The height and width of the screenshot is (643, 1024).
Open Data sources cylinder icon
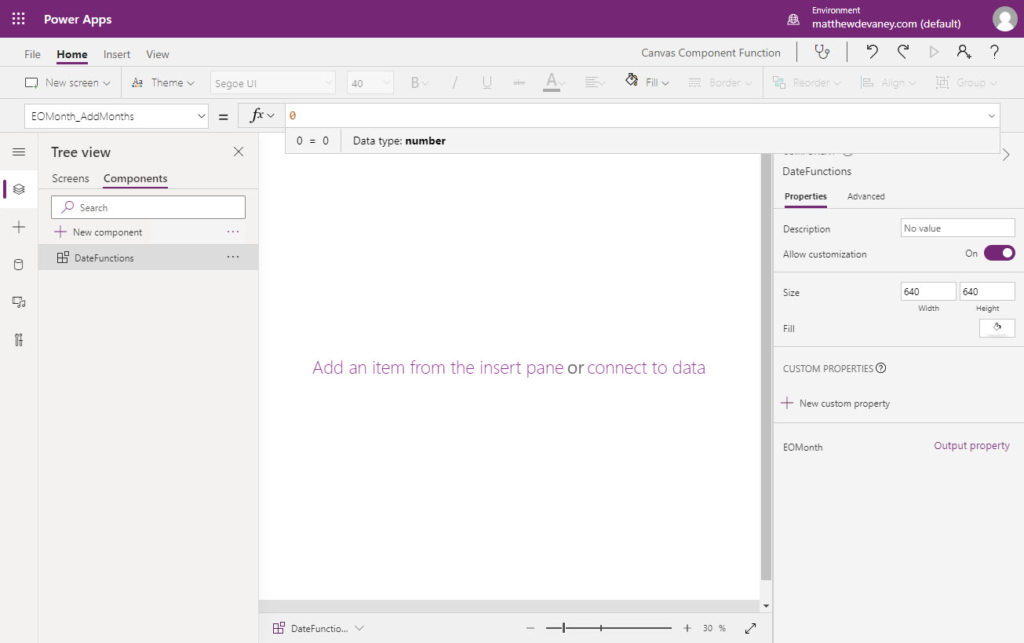click(19, 264)
